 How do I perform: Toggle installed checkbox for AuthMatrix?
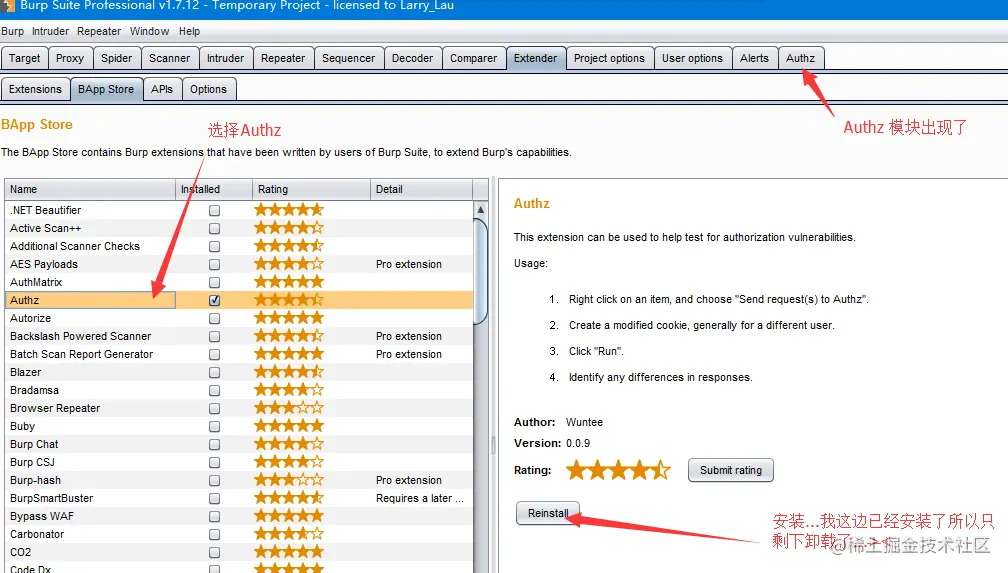(214, 282)
